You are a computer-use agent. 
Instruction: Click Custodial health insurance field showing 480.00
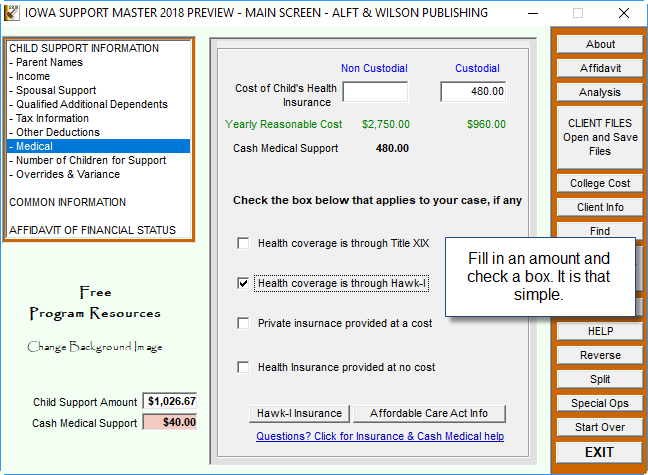pos(473,91)
